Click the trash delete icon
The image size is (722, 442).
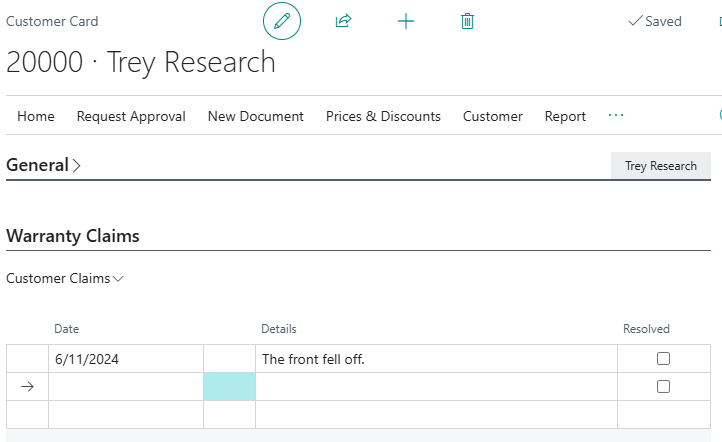tap(467, 21)
